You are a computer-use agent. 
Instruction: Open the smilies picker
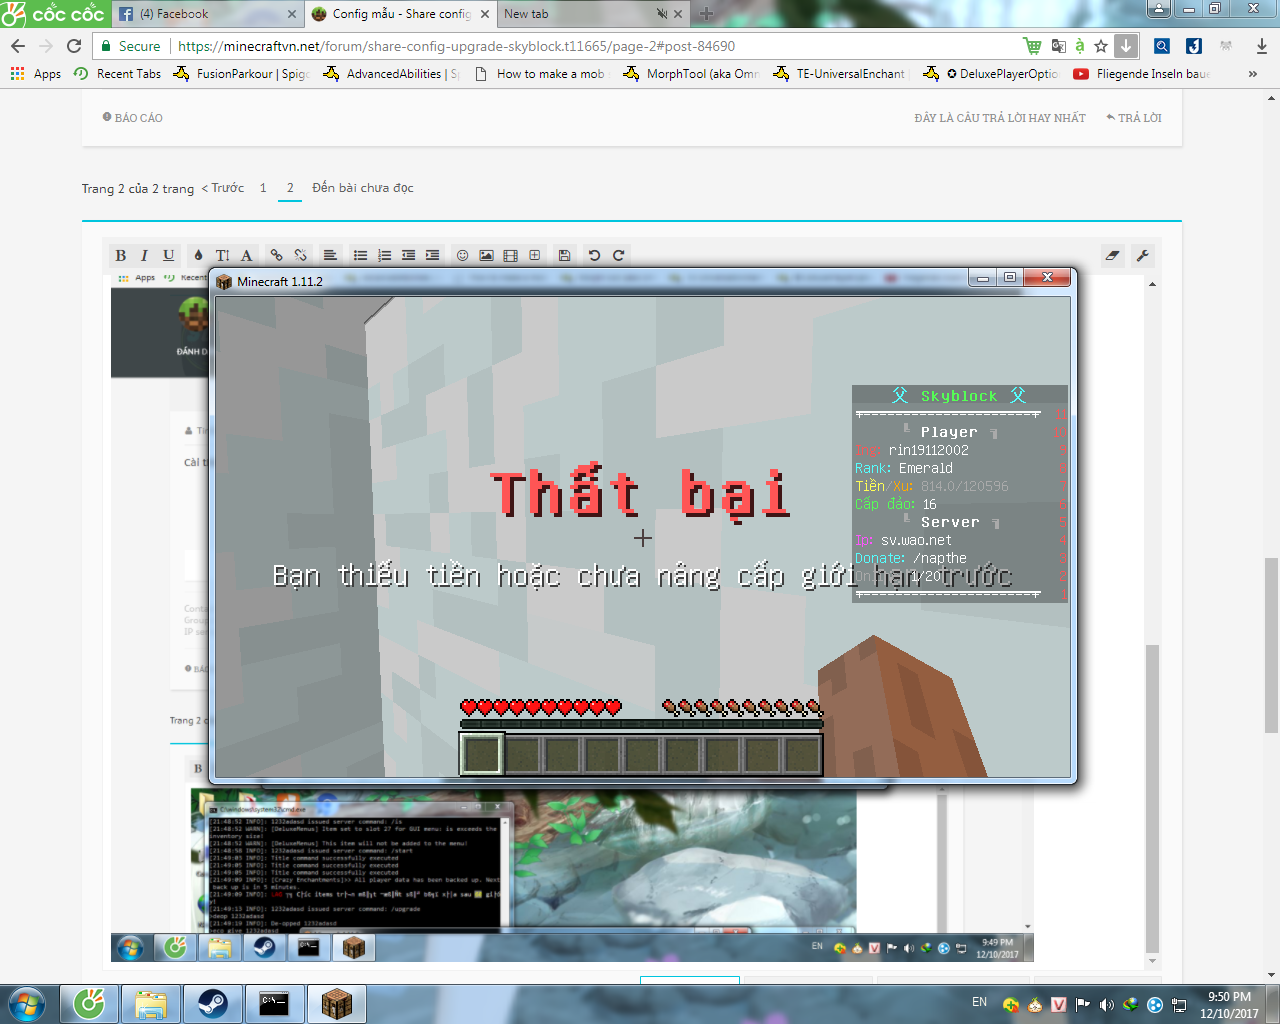point(462,255)
